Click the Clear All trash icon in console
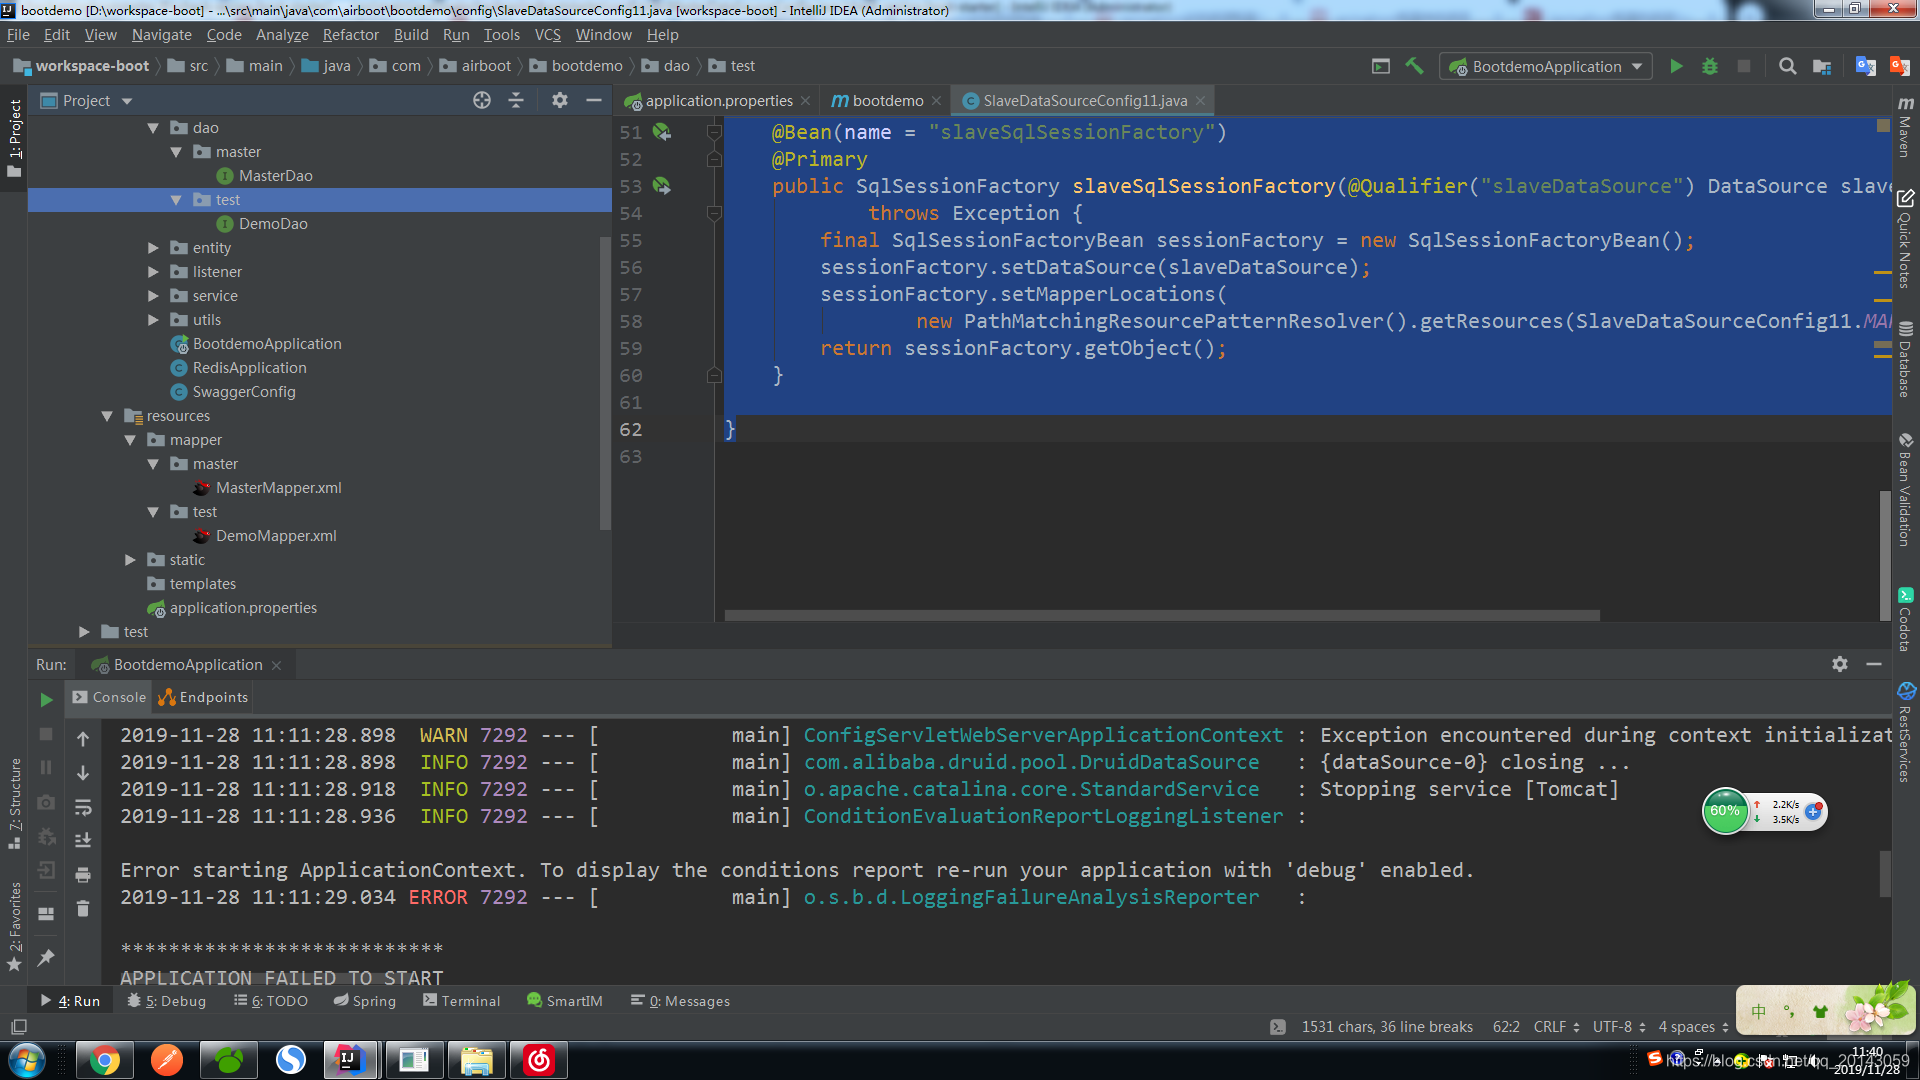The width and height of the screenshot is (1920, 1080). pyautogui.click(x=83, y=908)
